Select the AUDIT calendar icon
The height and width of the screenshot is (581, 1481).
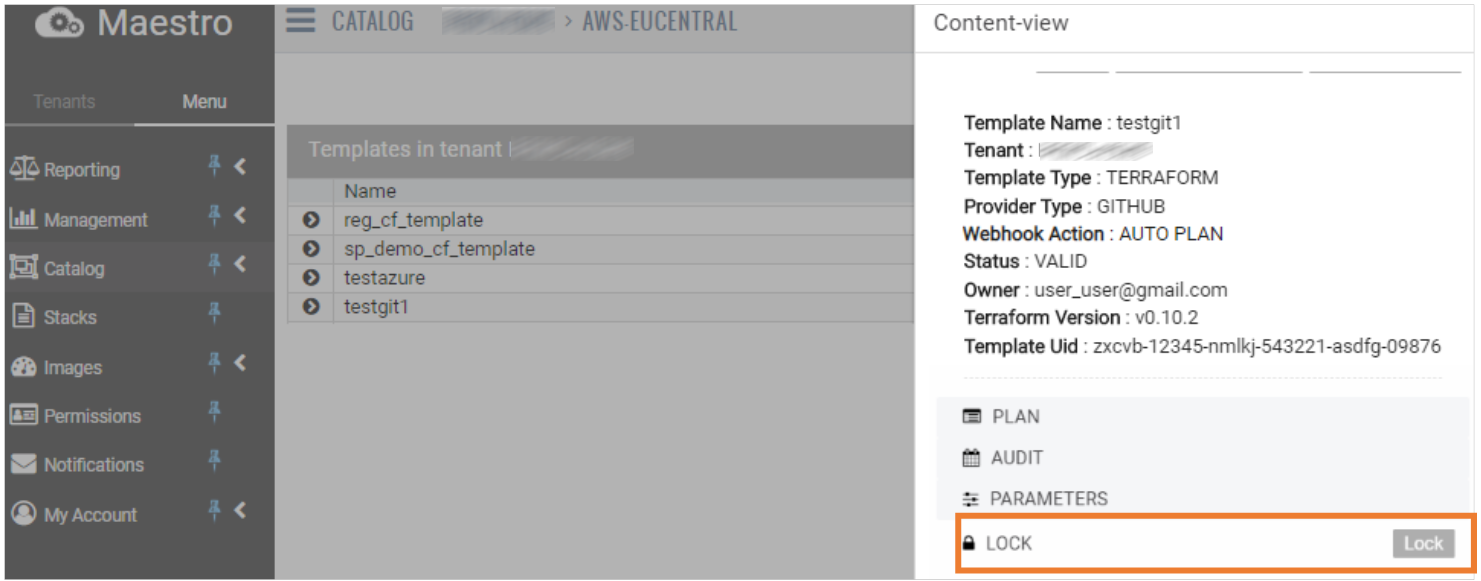click(972, 458)
